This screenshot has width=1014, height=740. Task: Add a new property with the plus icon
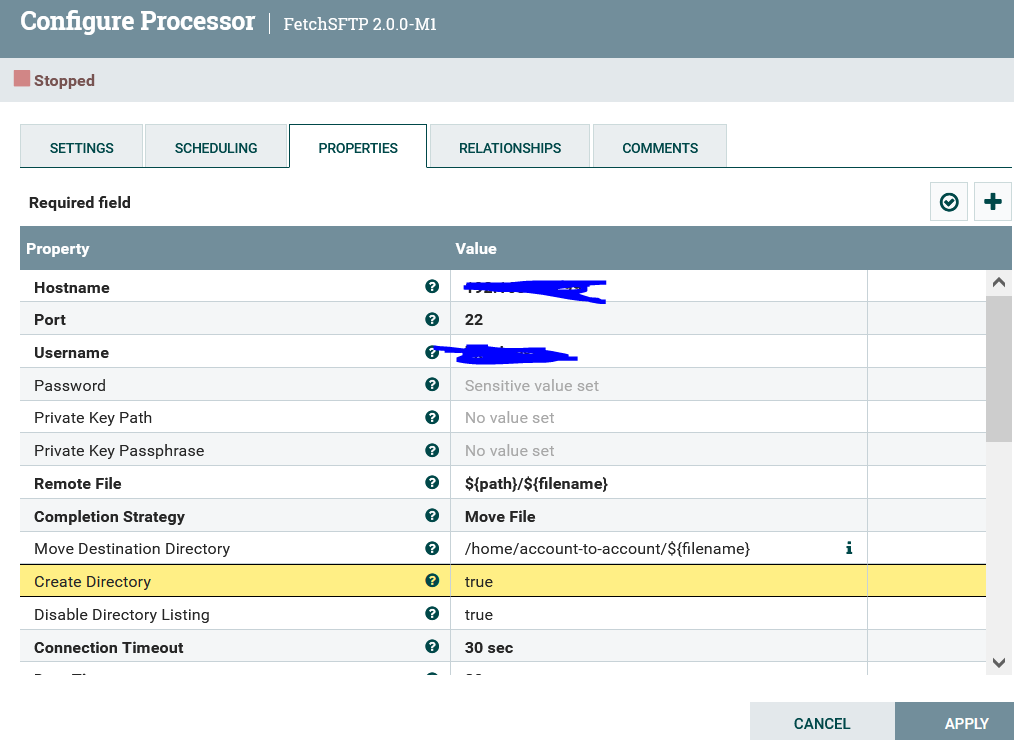pyautogui.click(x=992, y=201)
